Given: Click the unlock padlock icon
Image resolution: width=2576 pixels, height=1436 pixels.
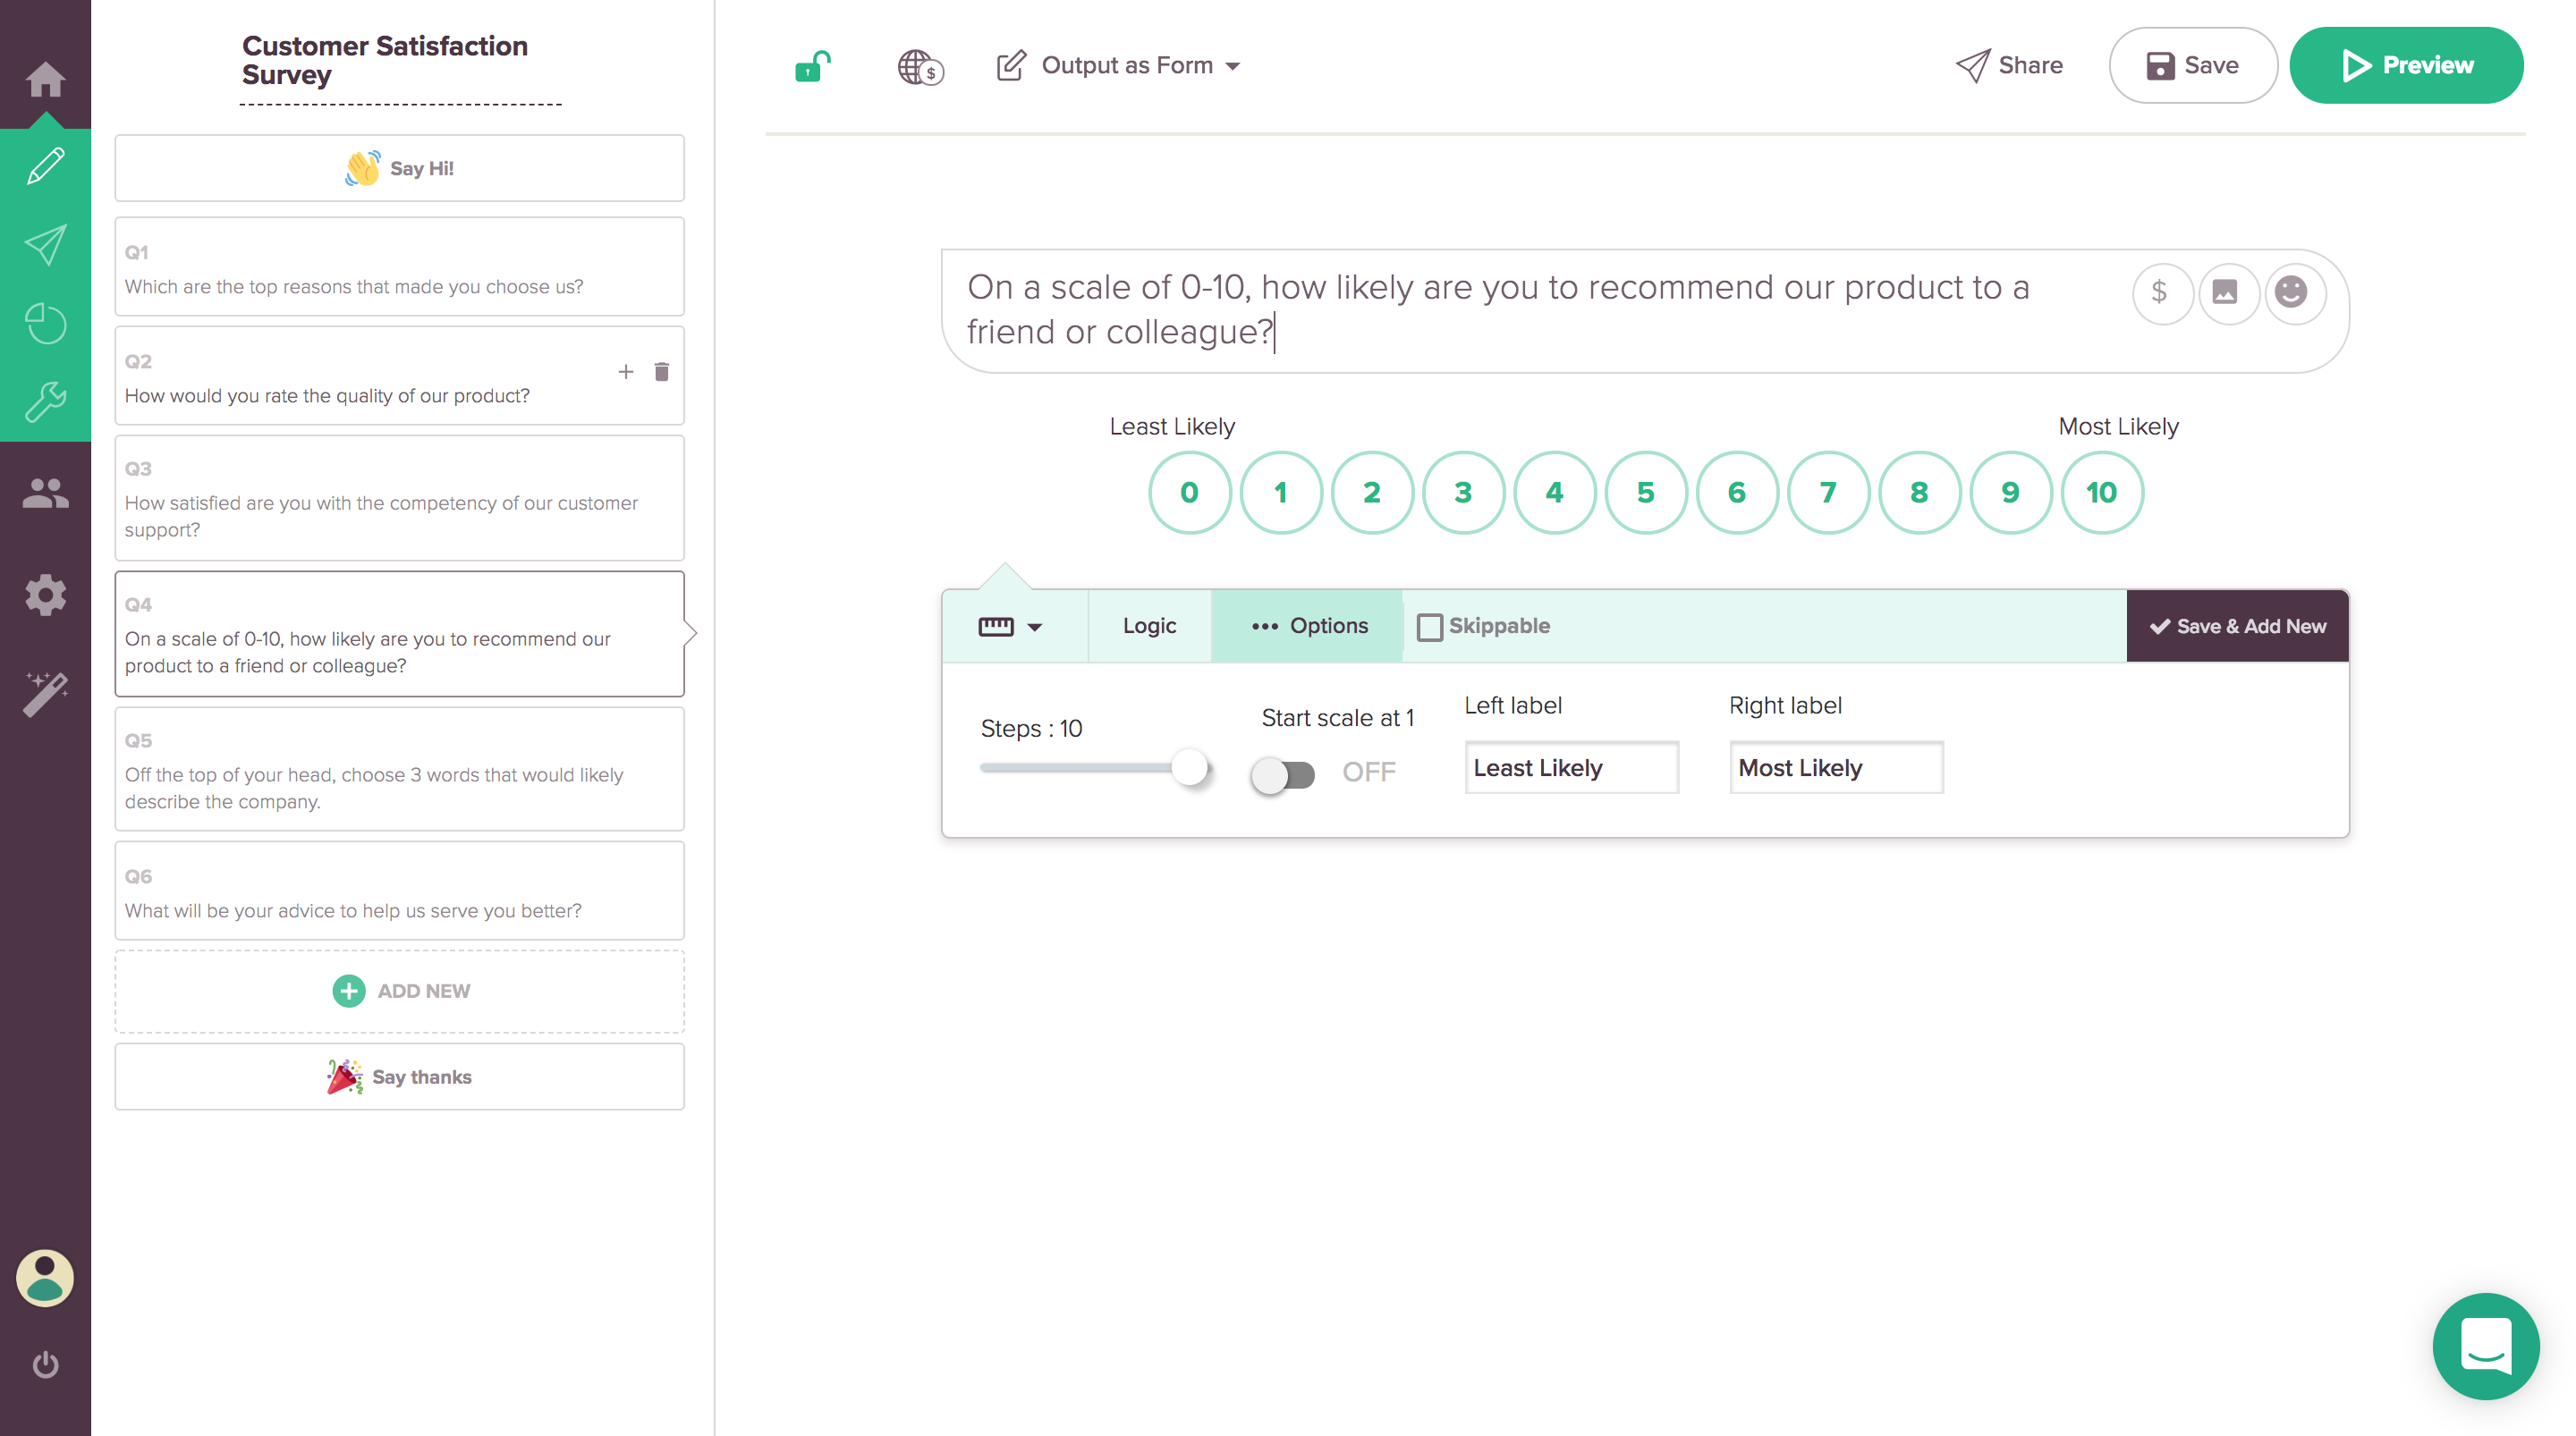Looking at the screenshot, I should tap(812, 66).
